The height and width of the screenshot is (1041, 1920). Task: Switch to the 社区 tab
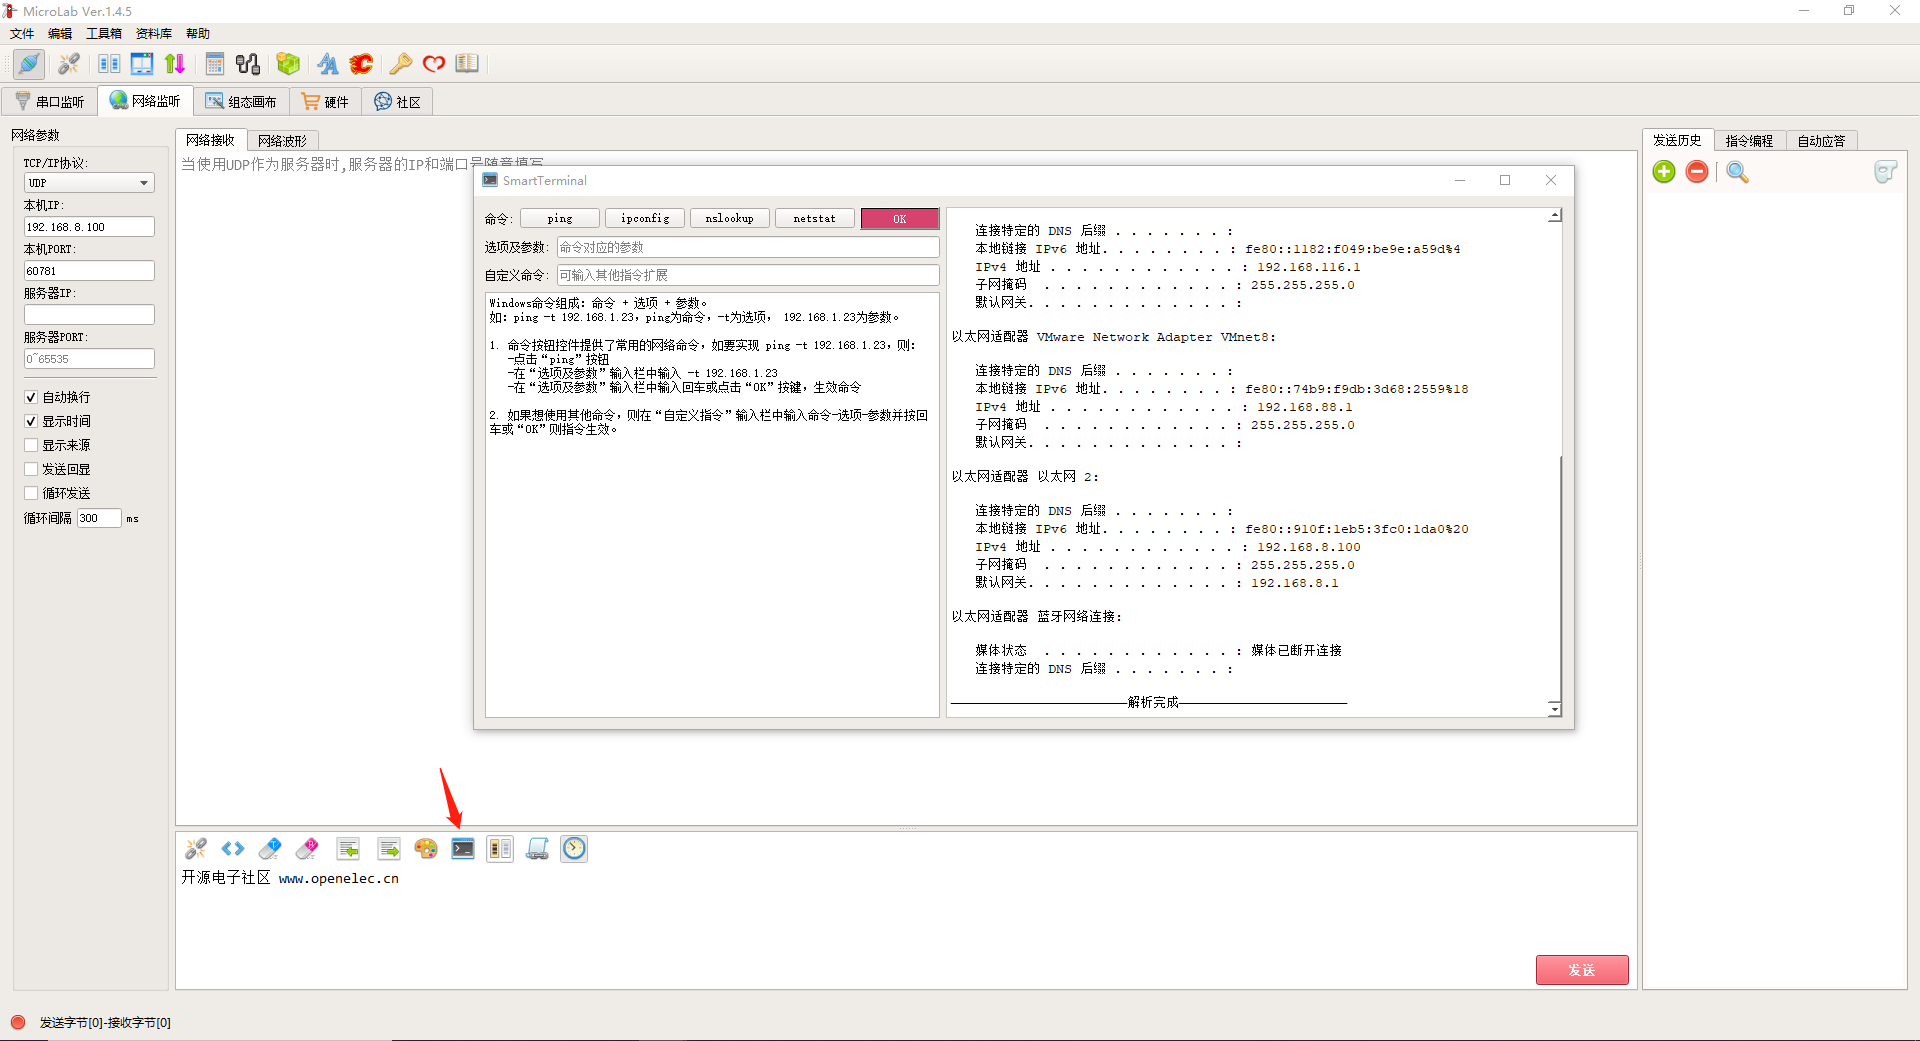coord(398,102)
